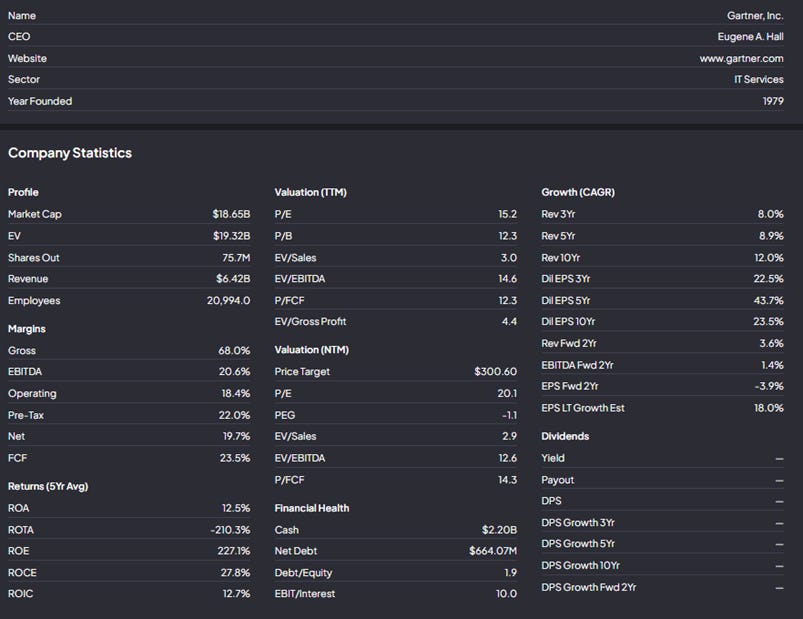The image size is (803, 619).
Task: Select the NTM P/FCF value 14.3
Action: 508,480
